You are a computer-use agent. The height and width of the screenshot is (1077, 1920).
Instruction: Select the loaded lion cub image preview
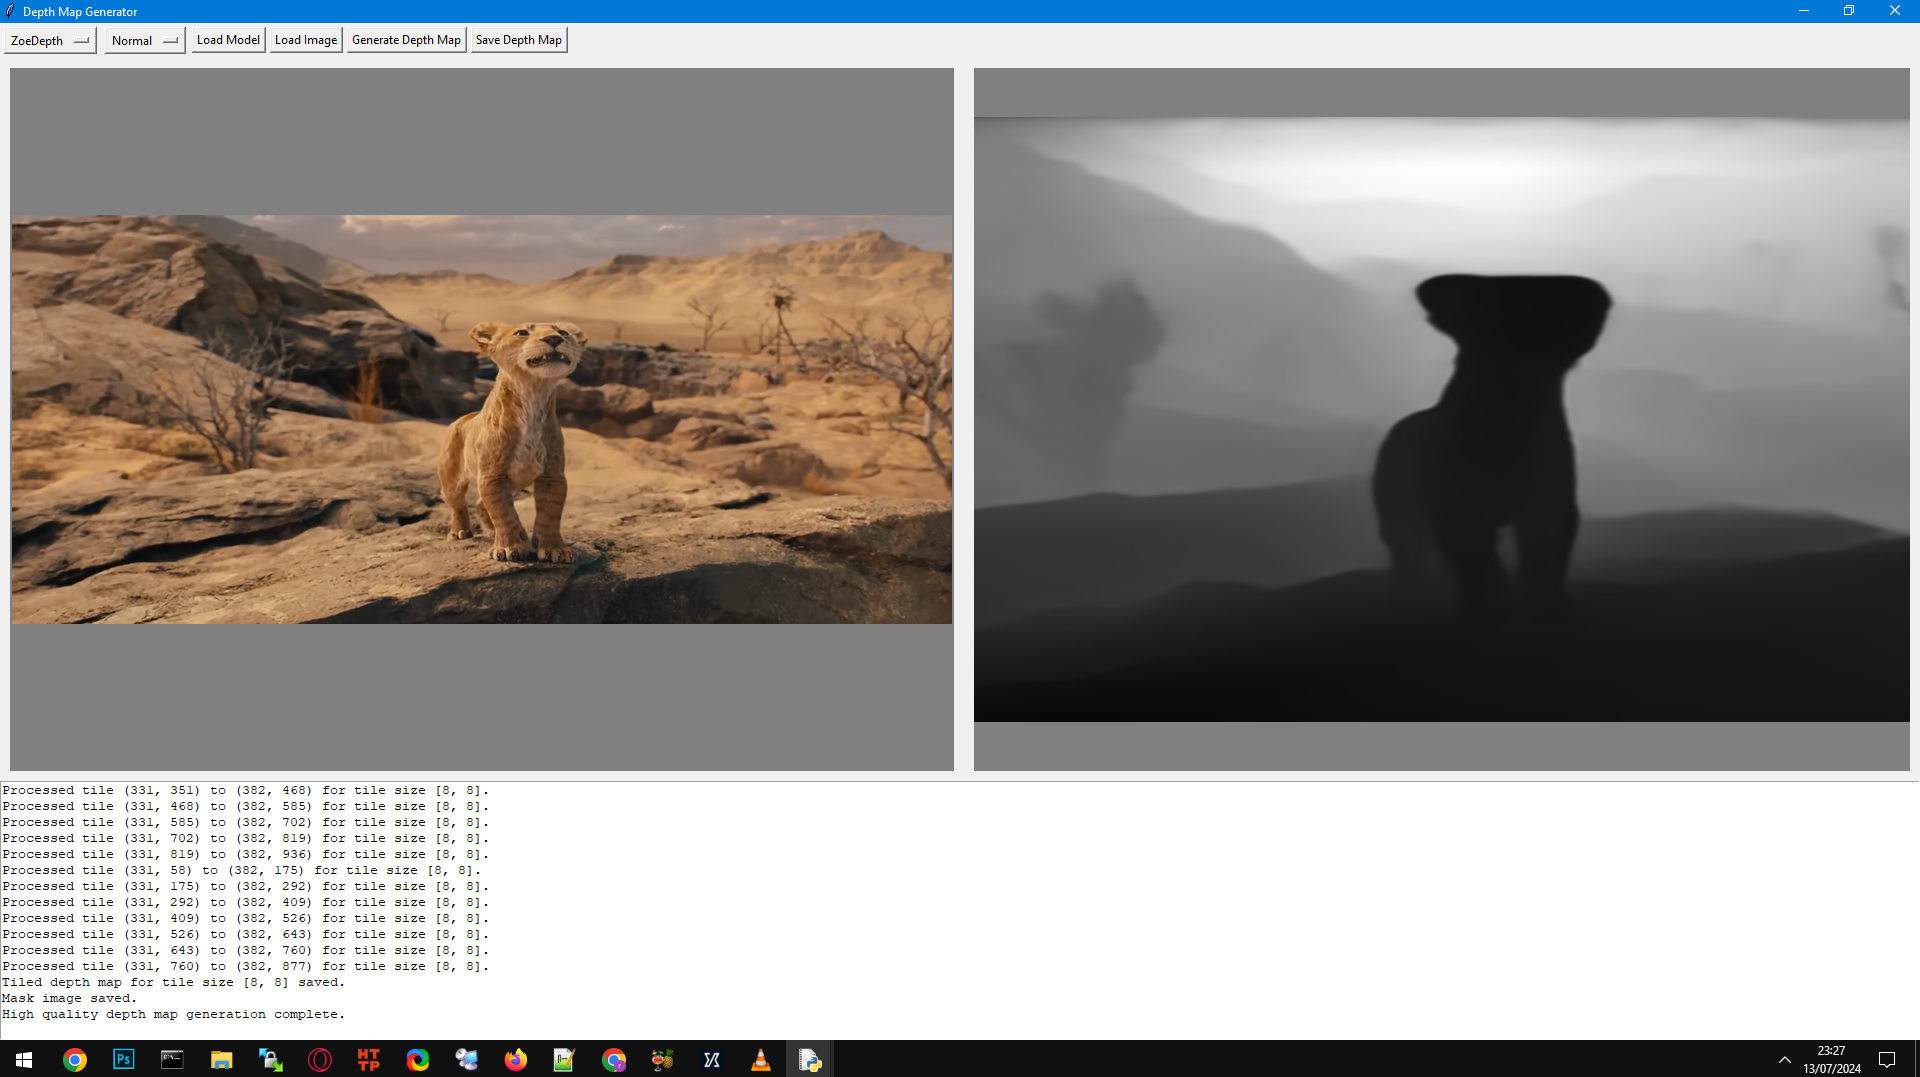click(x=481, y=418)
